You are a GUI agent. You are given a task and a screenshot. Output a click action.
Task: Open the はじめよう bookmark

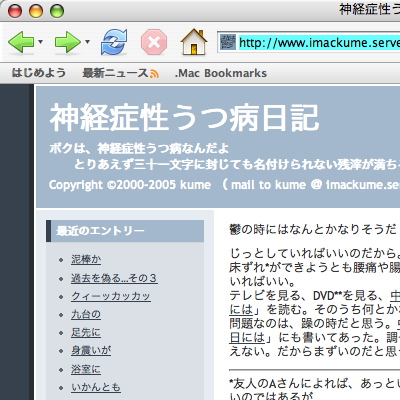(x=39, y=73)
